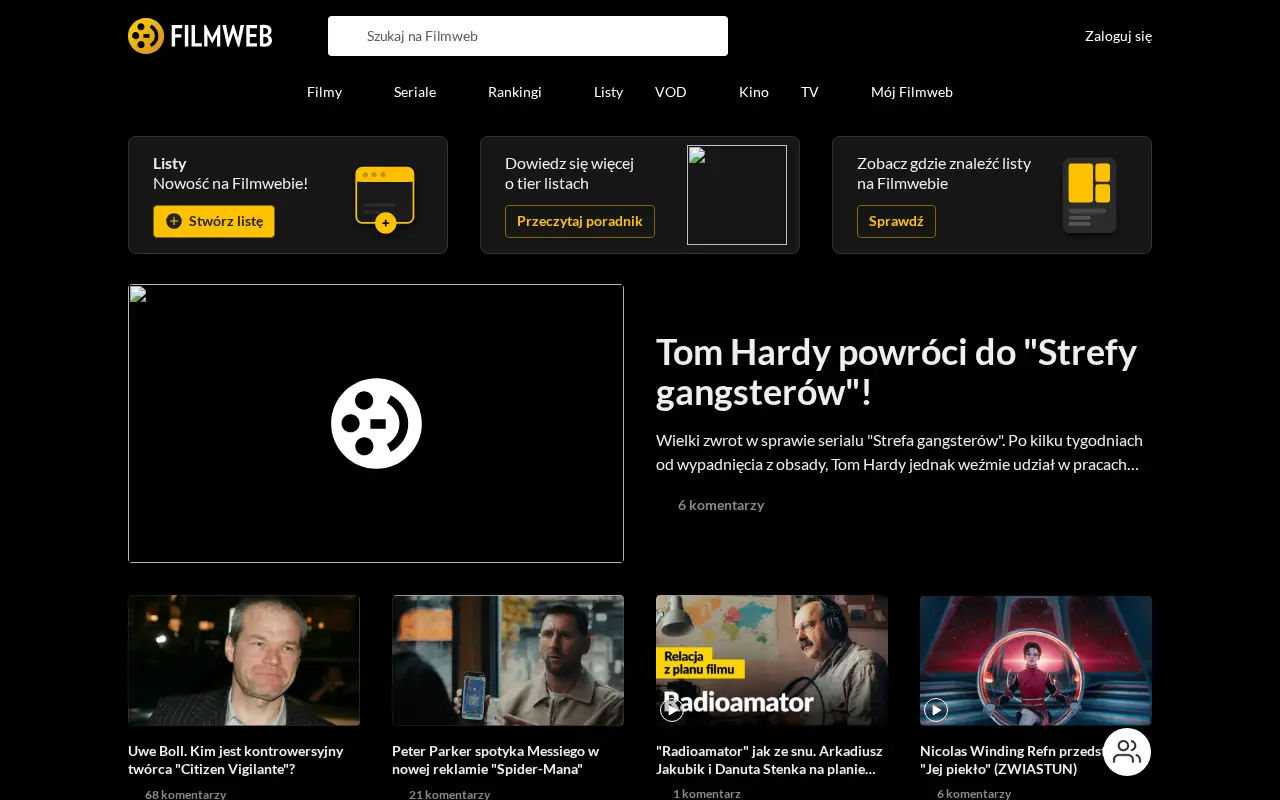
Task: Open the TV menu
Action: tap(810, 92)
